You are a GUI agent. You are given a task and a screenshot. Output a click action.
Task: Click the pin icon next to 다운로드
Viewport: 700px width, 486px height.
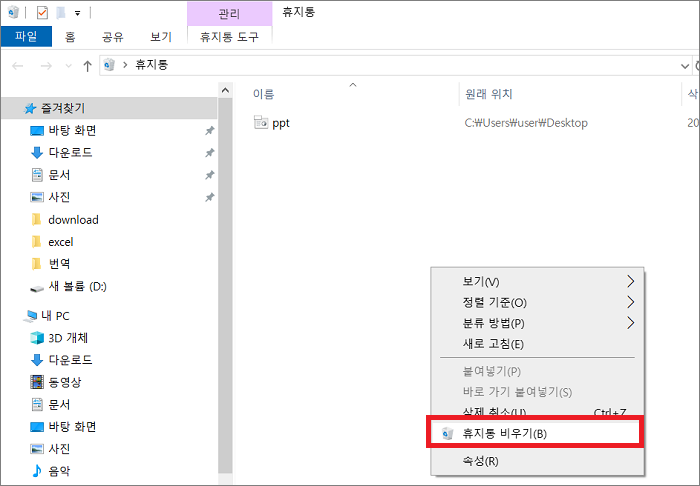coord(209,153)
